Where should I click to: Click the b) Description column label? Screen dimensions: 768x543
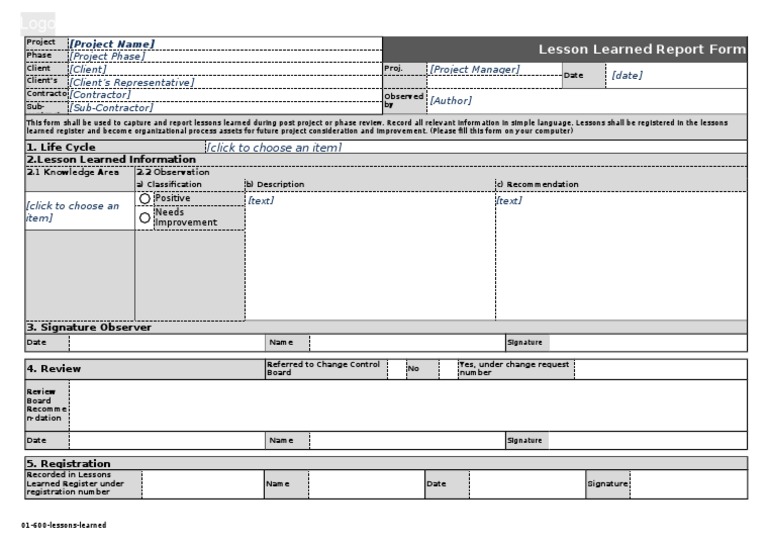pos(275,185)
